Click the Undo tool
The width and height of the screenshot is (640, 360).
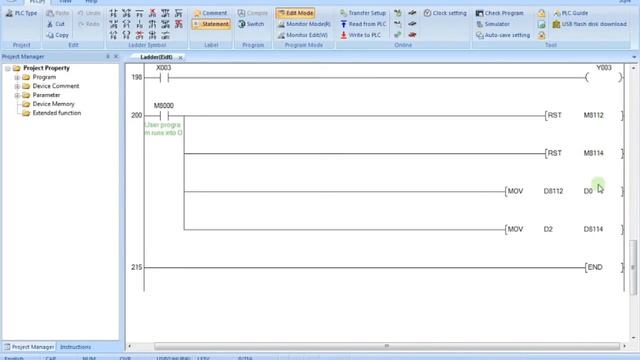click(89, 13)
